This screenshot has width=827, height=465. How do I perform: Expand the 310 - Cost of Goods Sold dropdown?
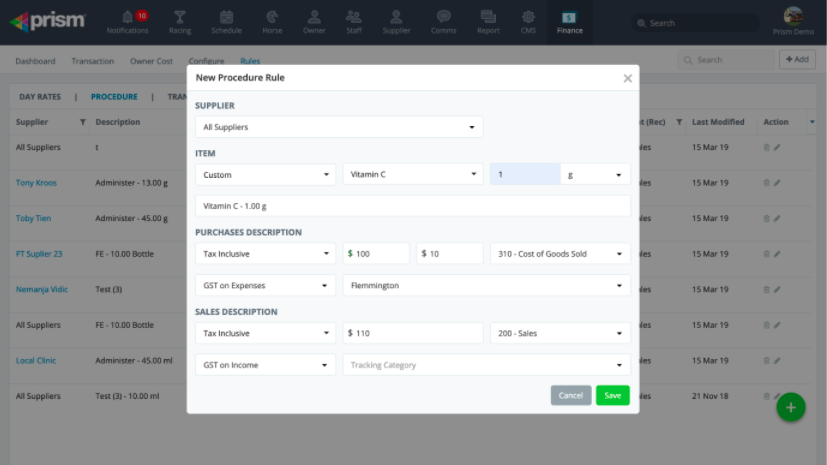pyautogui.click(x=560, y=254)
